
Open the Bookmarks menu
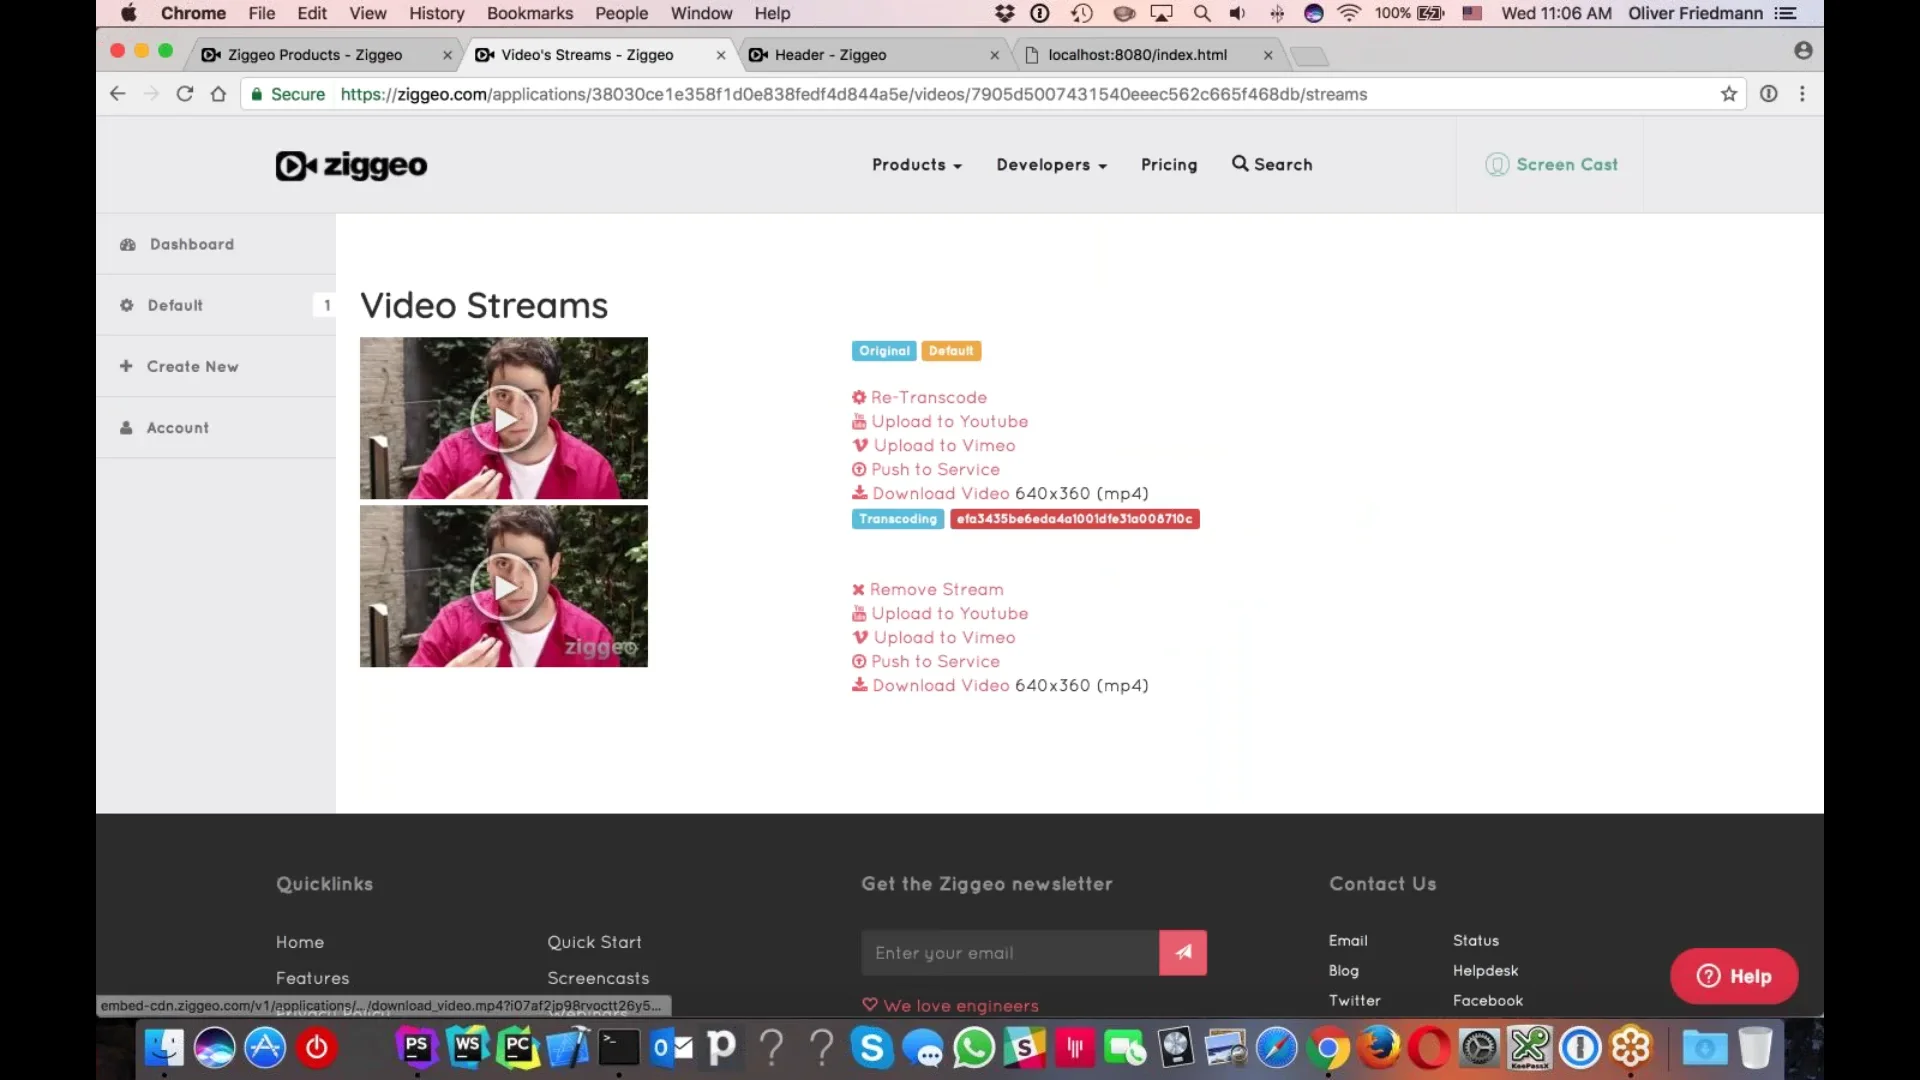pyautogui.click(x=529, y=13)
